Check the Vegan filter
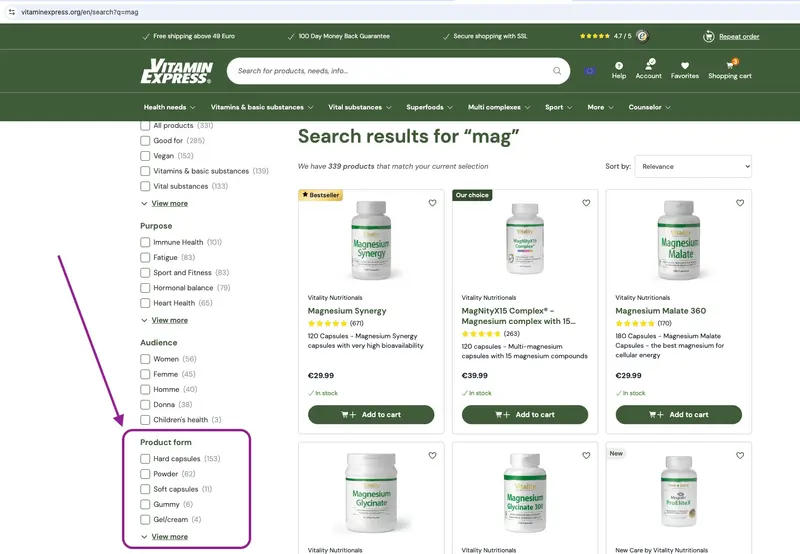Screen dimensions: 800x554 [145, 156]
